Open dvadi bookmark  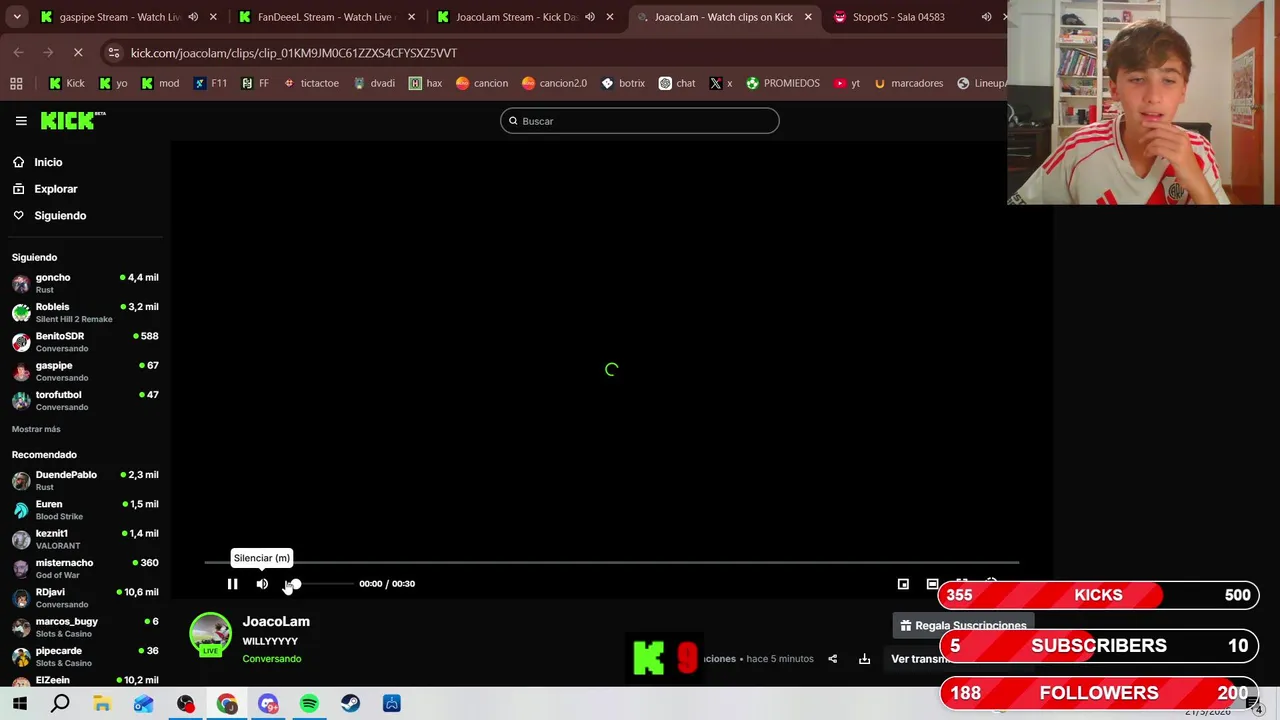tap(374, 83)
